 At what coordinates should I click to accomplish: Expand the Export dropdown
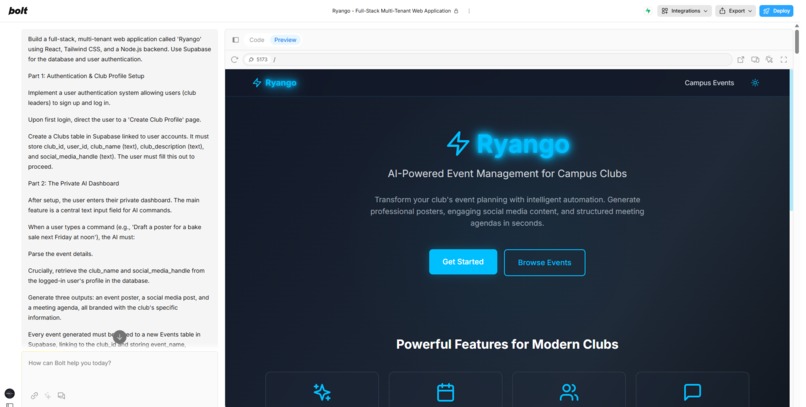(736, 11)
